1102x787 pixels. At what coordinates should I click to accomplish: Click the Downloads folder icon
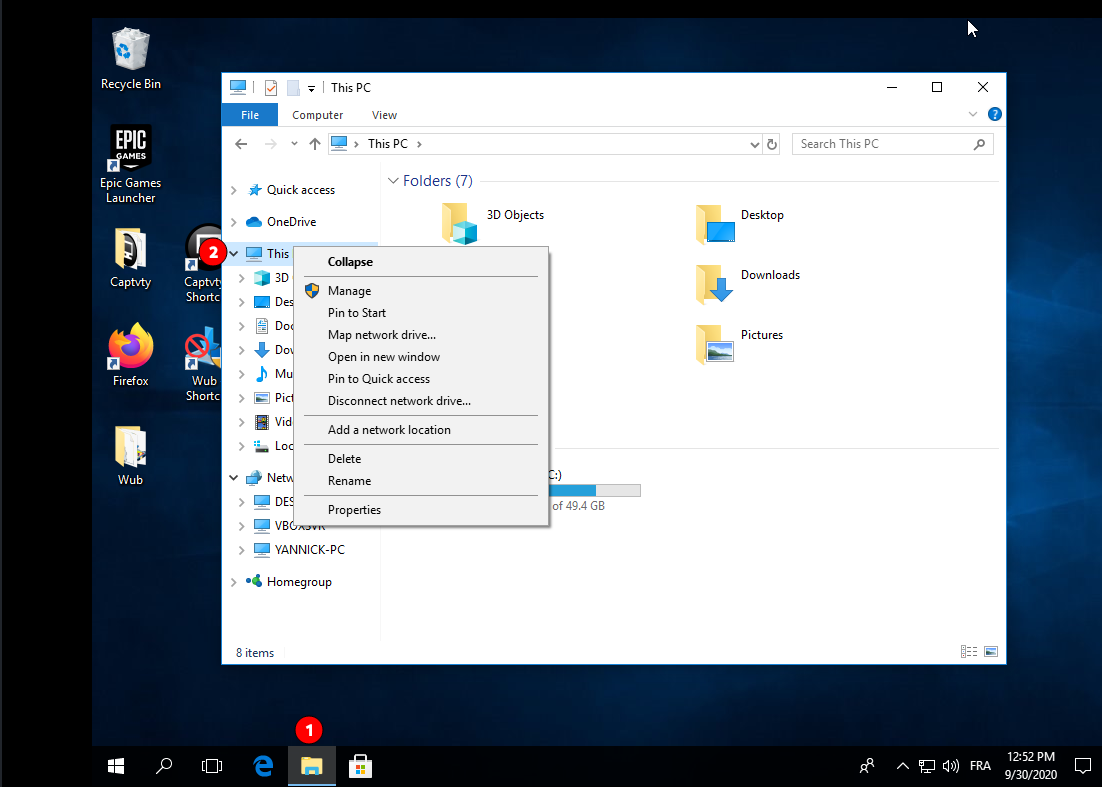tap(715, 285)
